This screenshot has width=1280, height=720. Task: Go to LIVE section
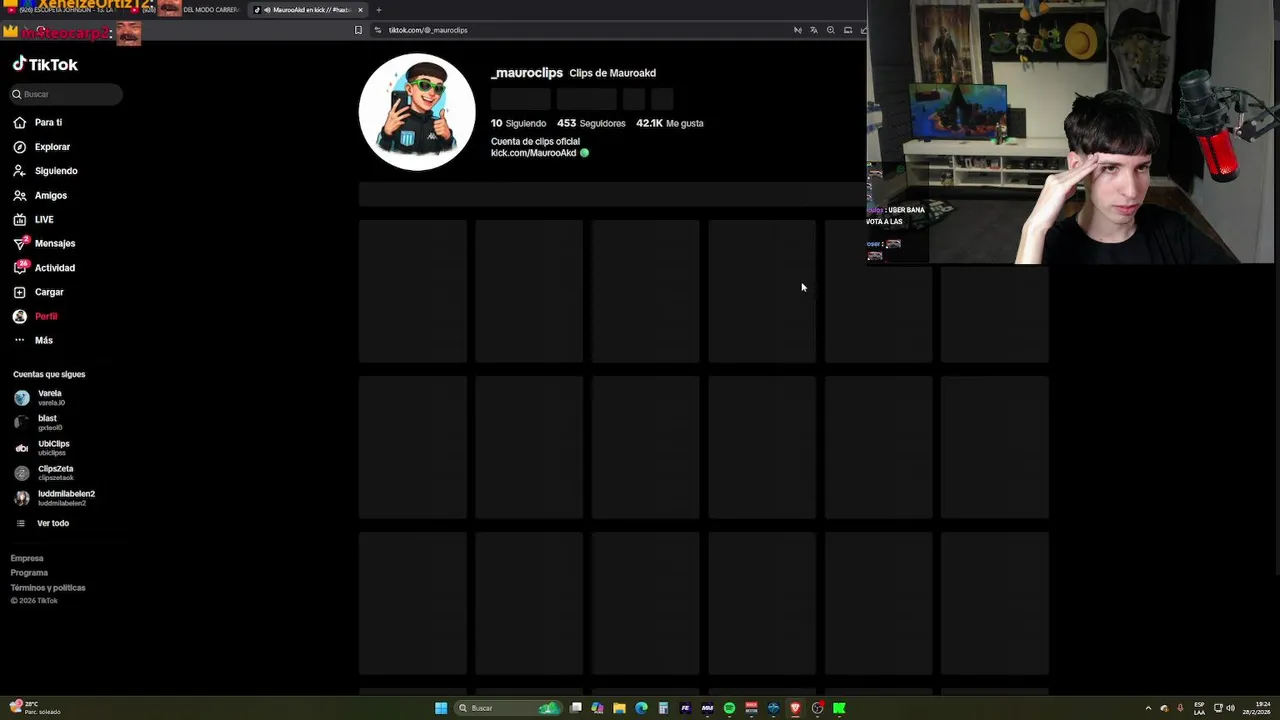[33, 219]
